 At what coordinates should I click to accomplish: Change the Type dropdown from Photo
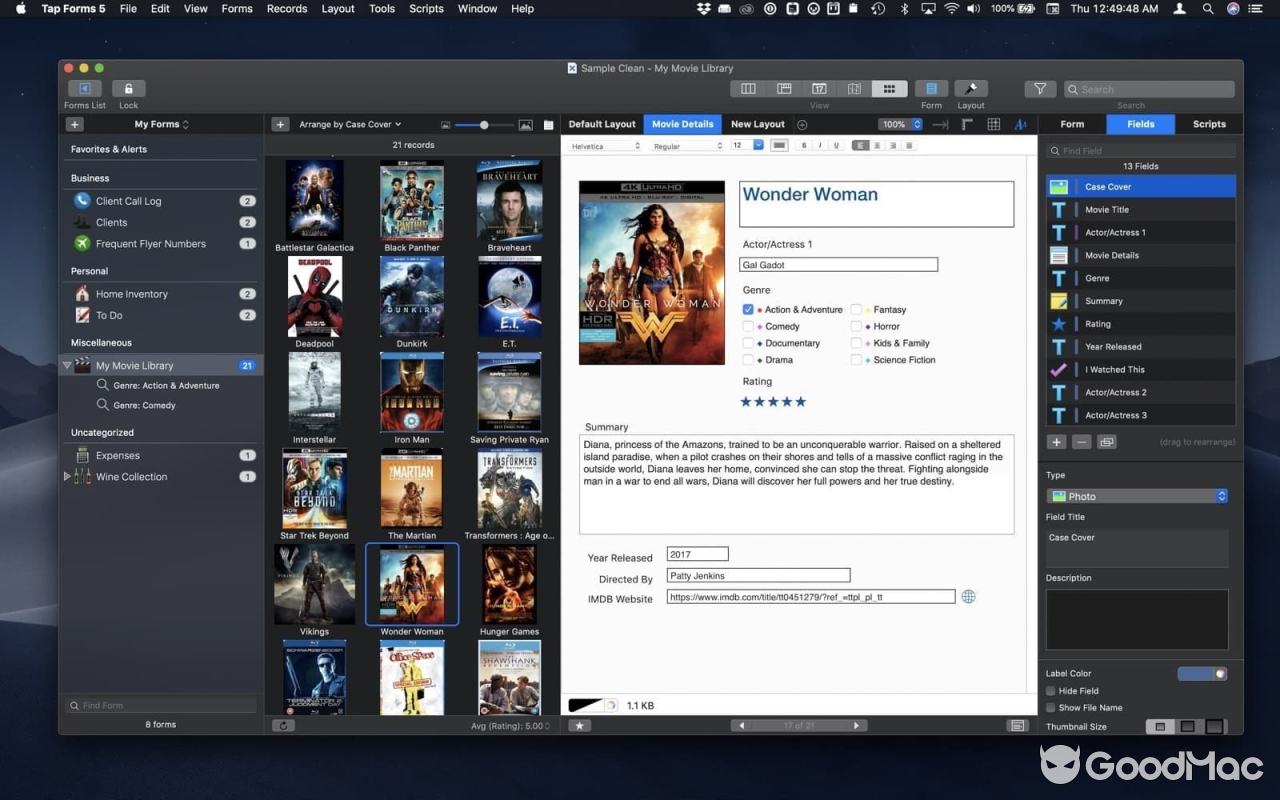(1137, 496)
